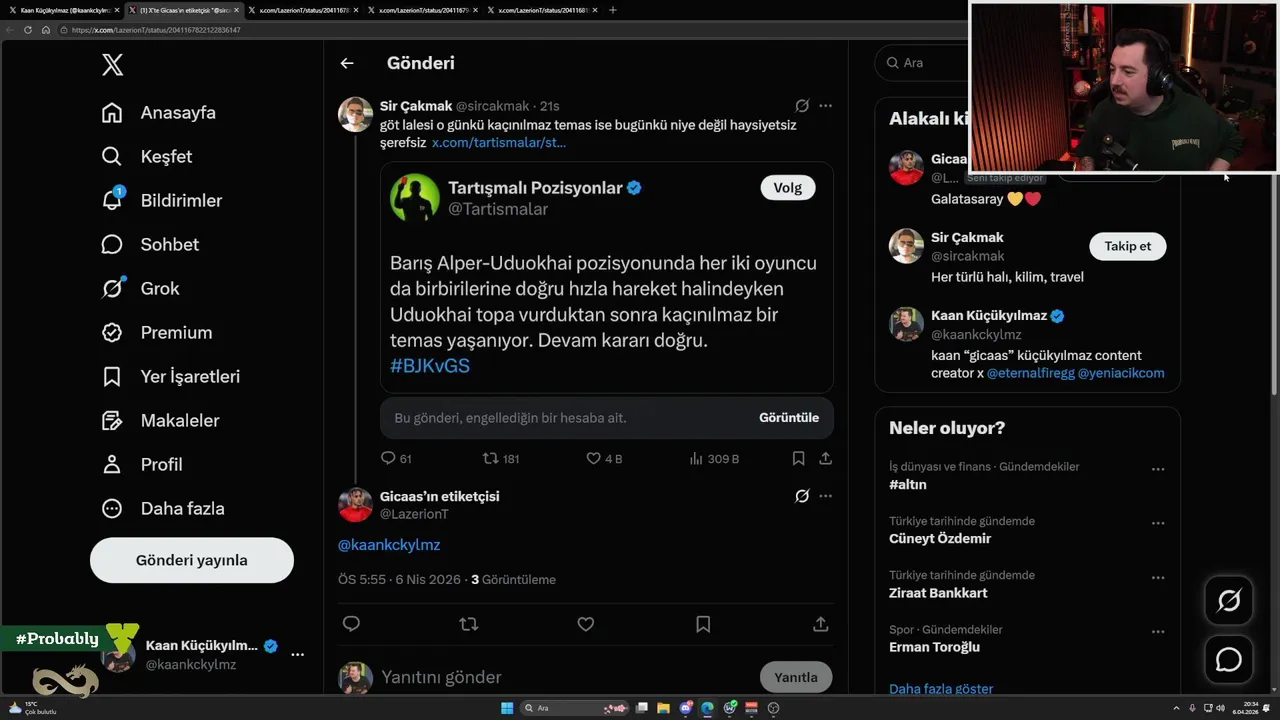The image size is (1280, 720).
Task: Click Grok icon on Sir Çakmak's post
Action: click(x=802, y=106)
